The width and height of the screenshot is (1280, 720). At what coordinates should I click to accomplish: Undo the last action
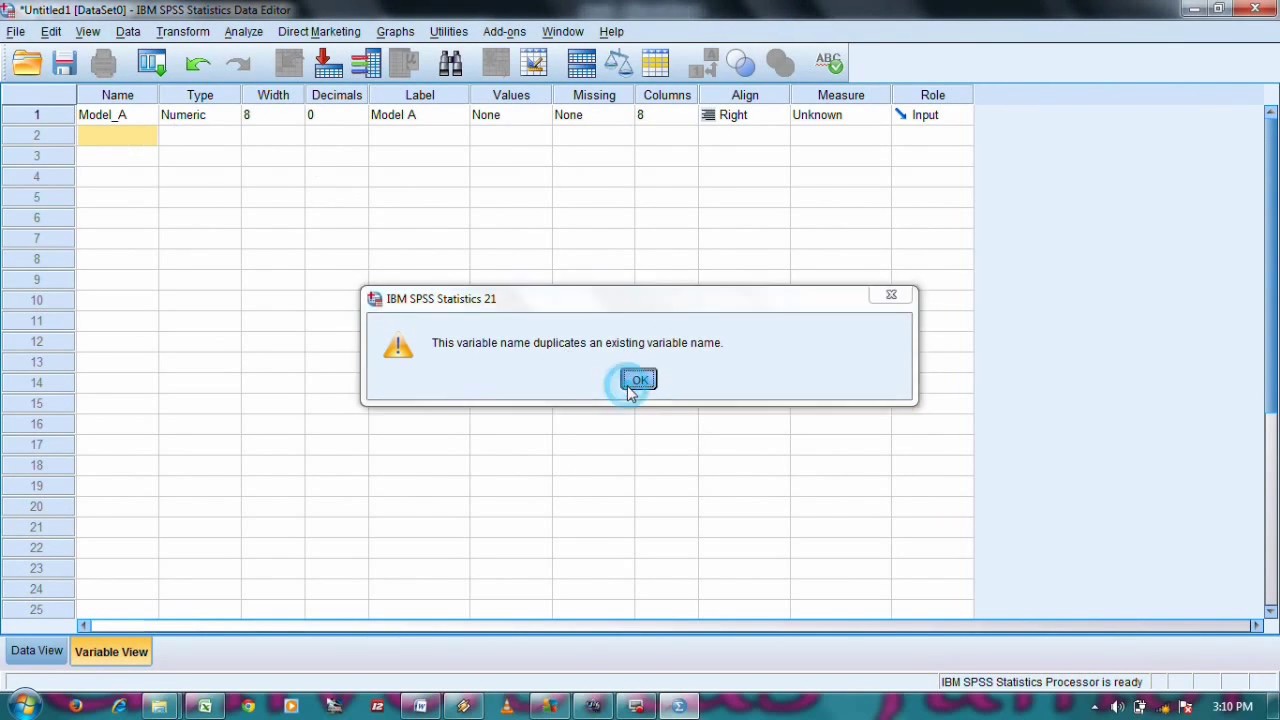tap(198, 64)
